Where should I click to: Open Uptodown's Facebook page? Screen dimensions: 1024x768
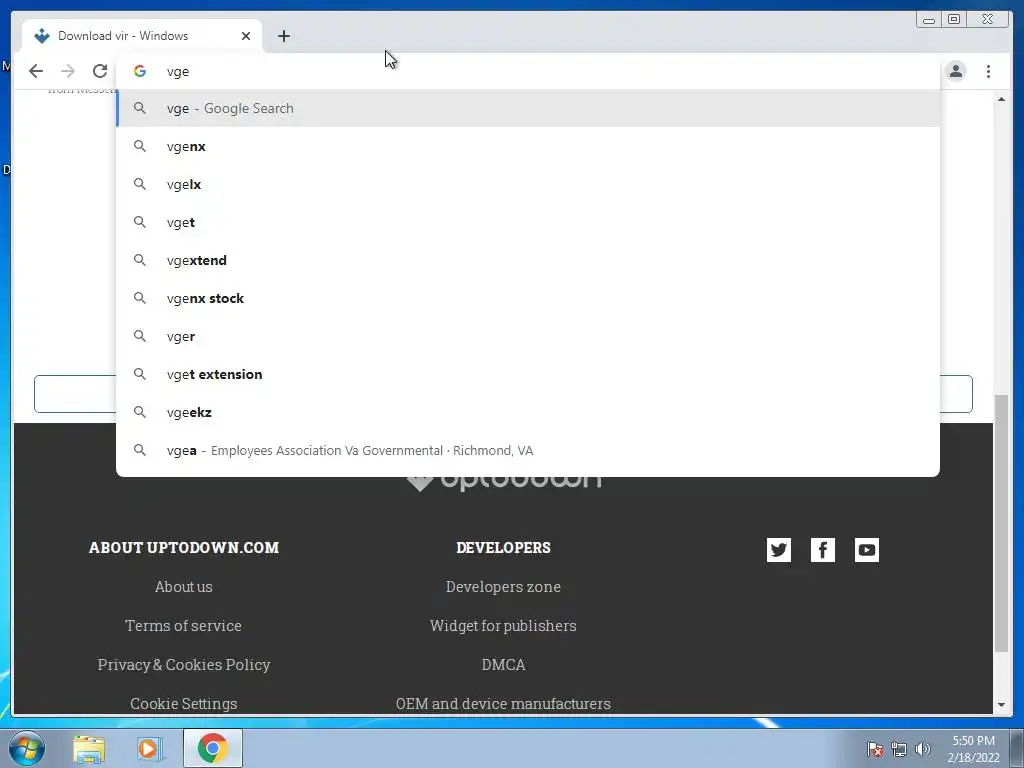click(823, 550)
